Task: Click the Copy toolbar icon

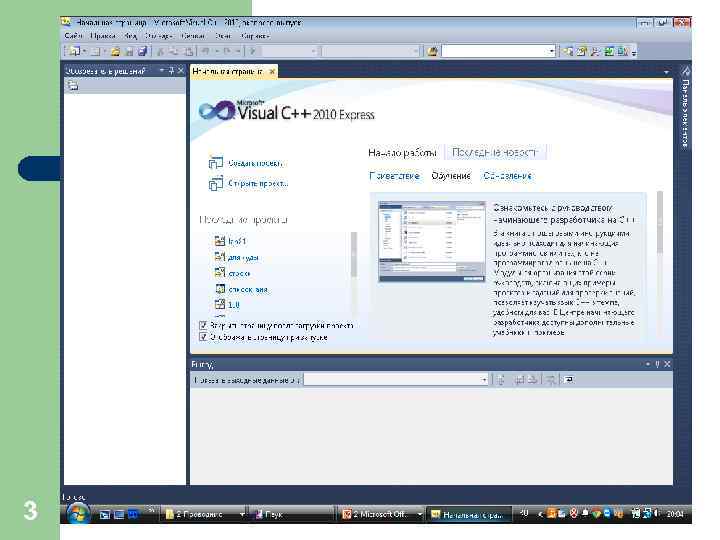Action: click(174, 51)
